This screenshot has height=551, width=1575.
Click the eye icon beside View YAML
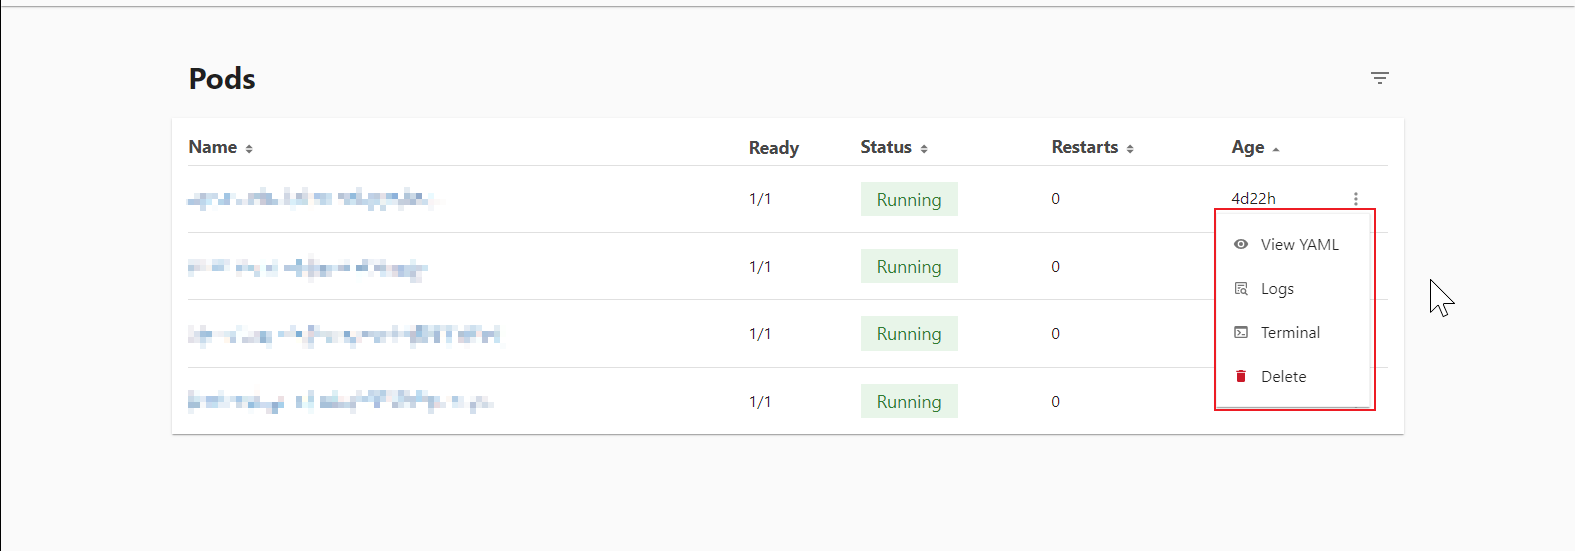(x=1241, y=244)
